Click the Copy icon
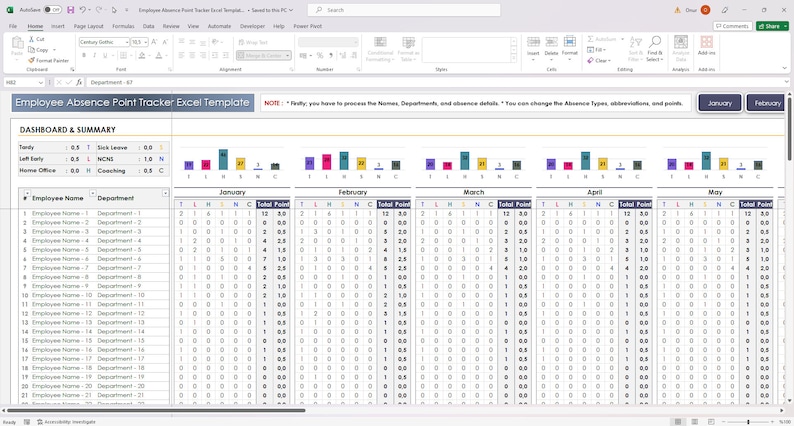794x426 pixels. 31,50
